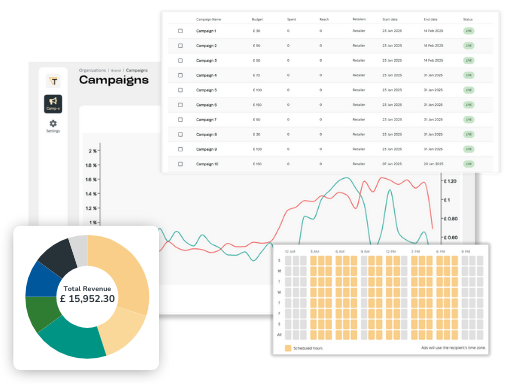Open Campaign 4 from the table
512x384 pixels.
point(206,75)
